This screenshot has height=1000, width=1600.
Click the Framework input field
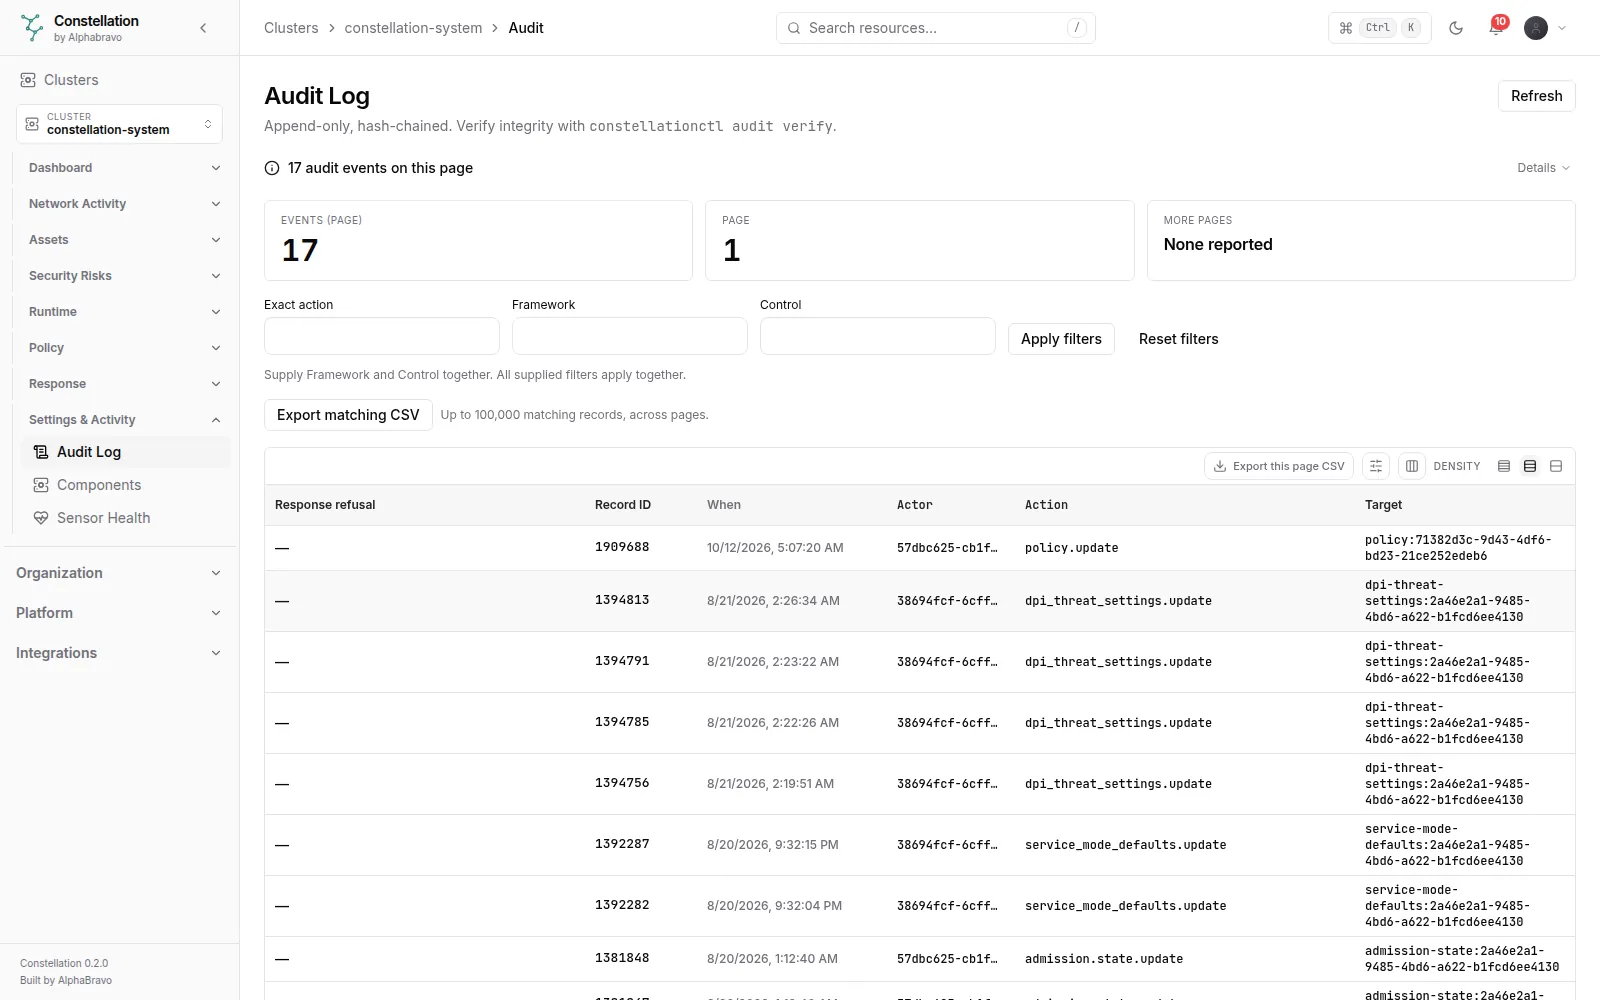[x=630, y=336]
